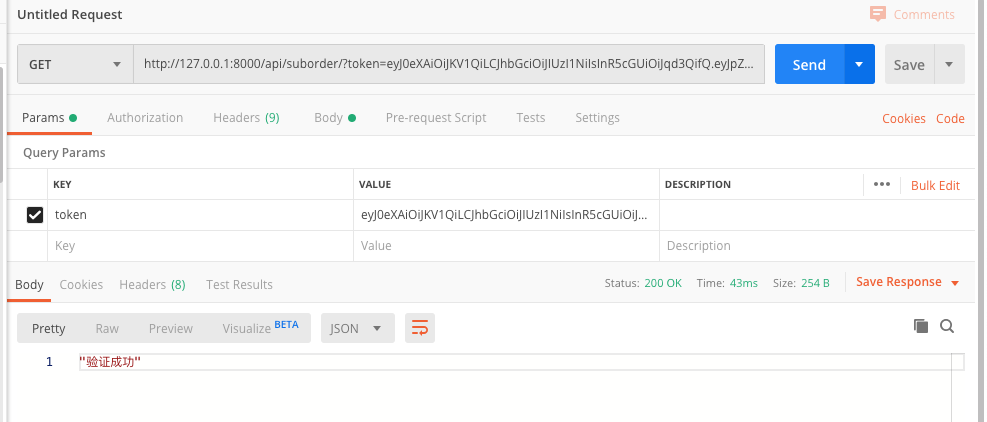987x422 pixels.
Task: Open the Pre-request Script tab
Action: (x=436, y=118)
